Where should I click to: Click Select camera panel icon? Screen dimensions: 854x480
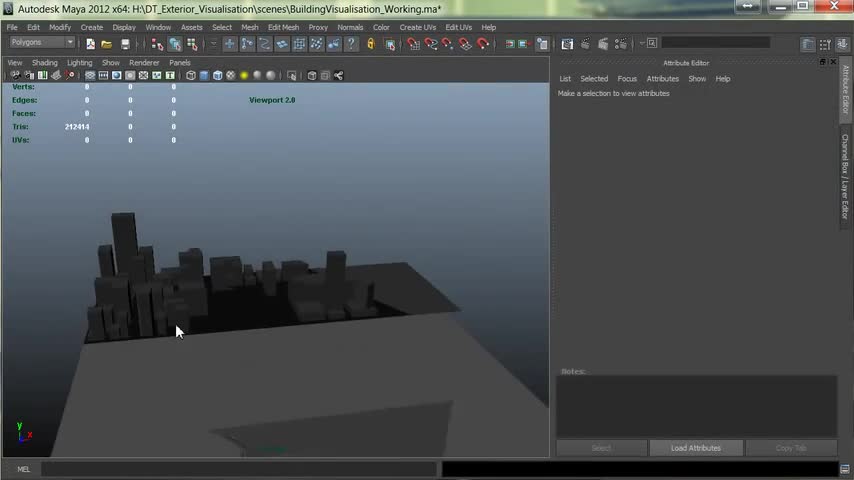click(16, 76)
